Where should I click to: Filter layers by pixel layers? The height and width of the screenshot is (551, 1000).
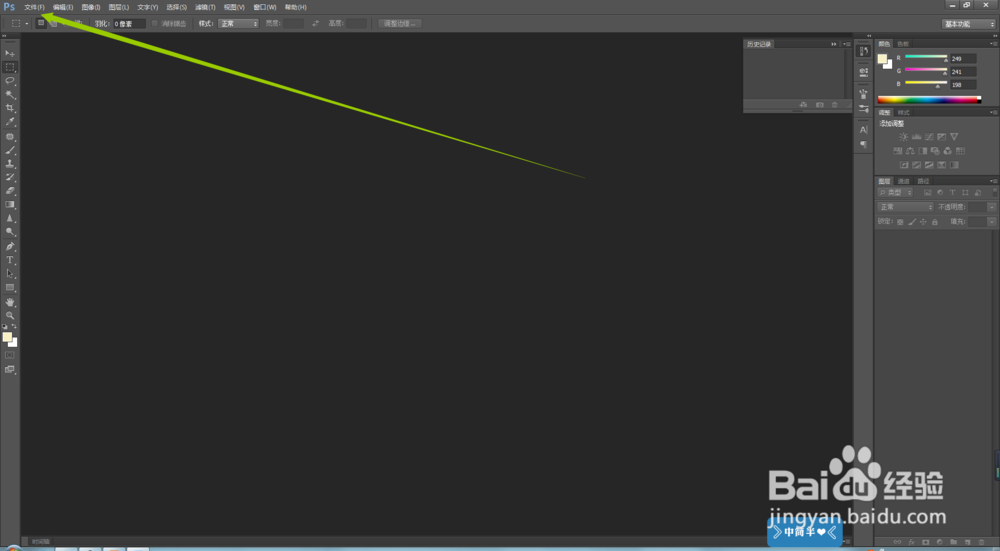tap(927, 193)
